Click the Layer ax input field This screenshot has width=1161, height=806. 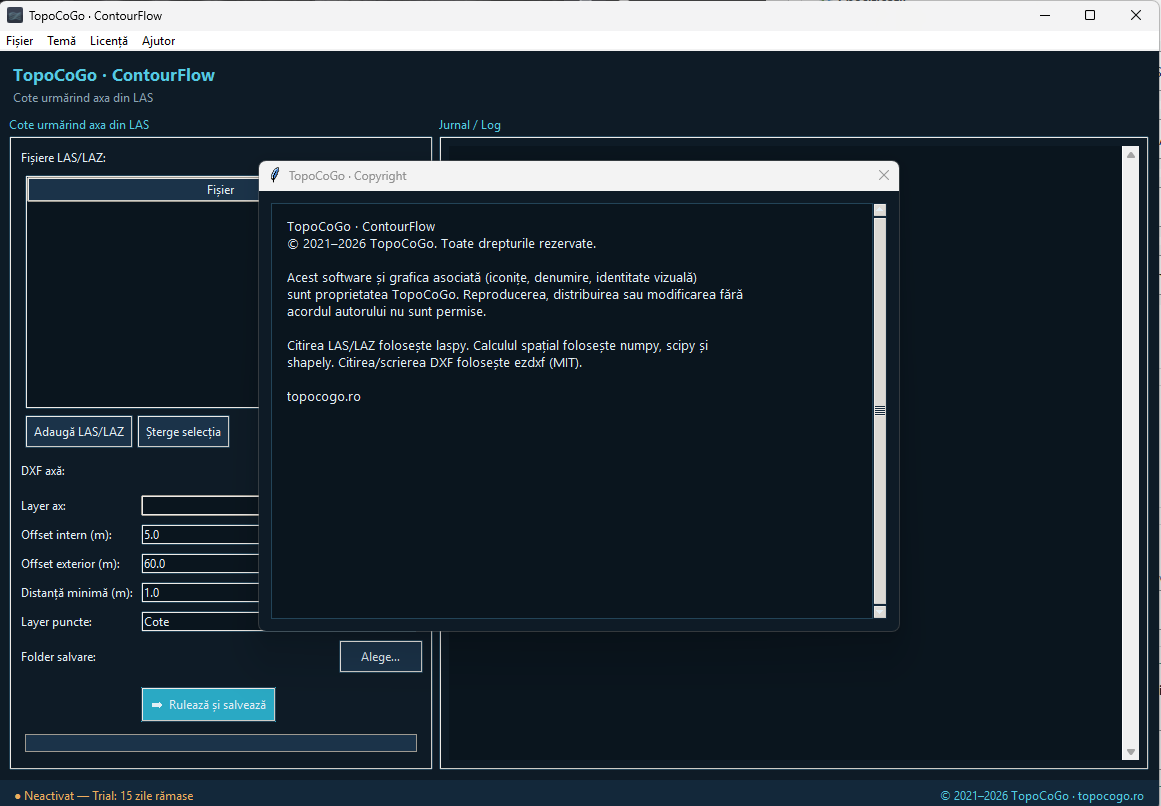200,506
